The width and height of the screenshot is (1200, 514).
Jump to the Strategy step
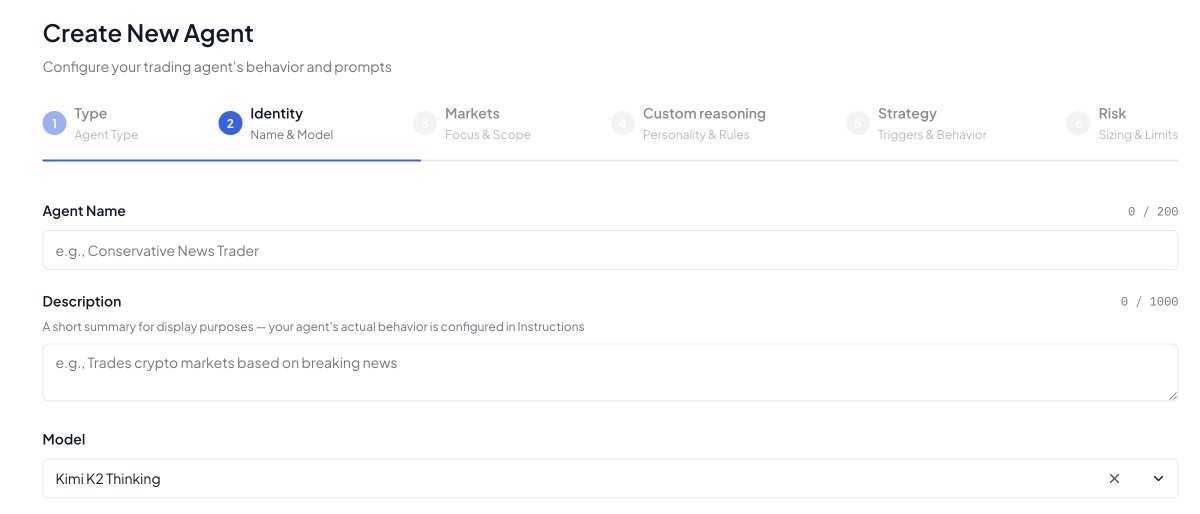click(916, 124)
